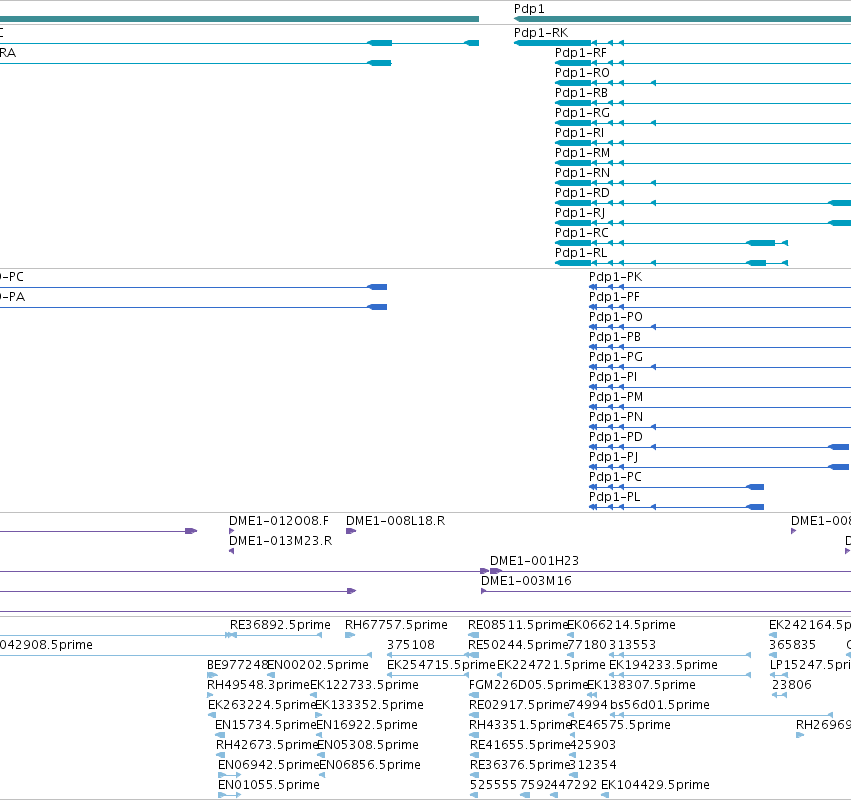Select protein Pdp1-PF
This screenshot has width=851, height=800.
[x=614, y=297]
